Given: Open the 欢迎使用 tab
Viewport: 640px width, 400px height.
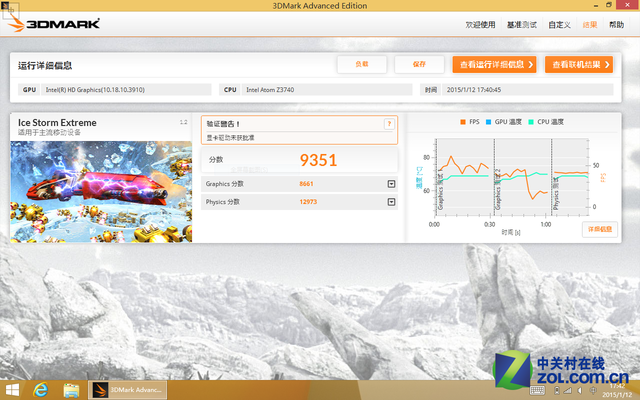Looking at the screenshot, I should click(480, 25).
